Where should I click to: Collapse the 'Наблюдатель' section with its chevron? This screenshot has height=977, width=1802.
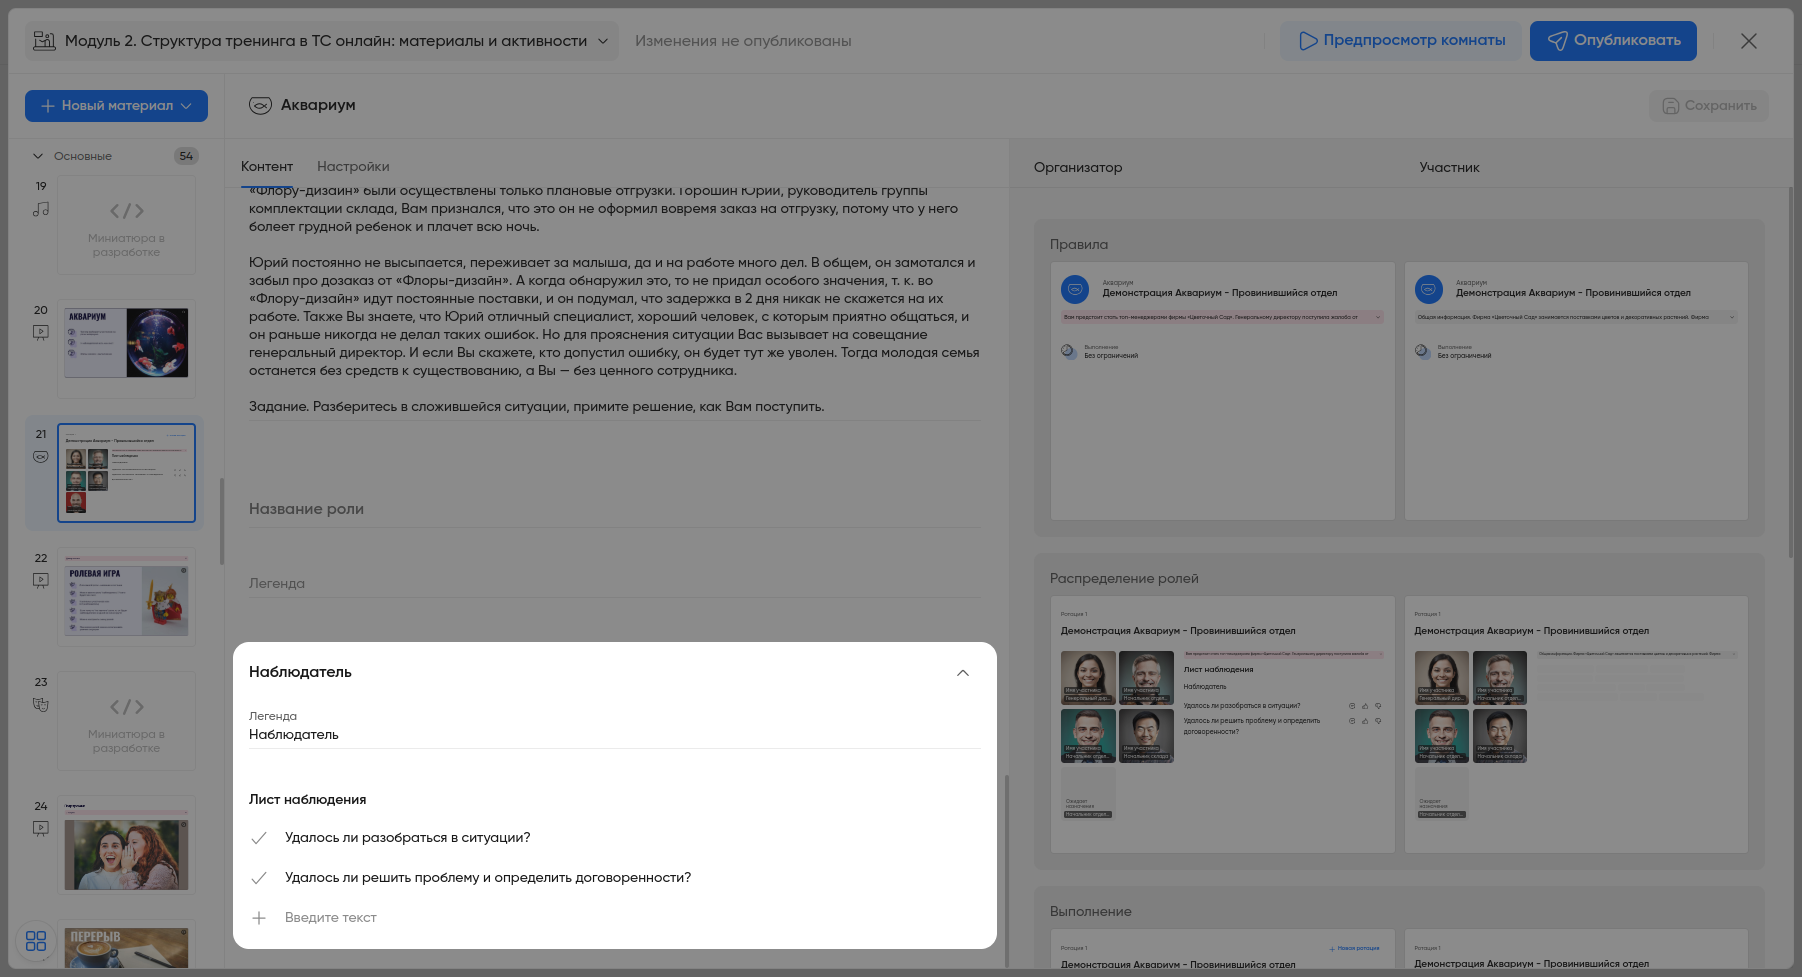coord(962,673)
